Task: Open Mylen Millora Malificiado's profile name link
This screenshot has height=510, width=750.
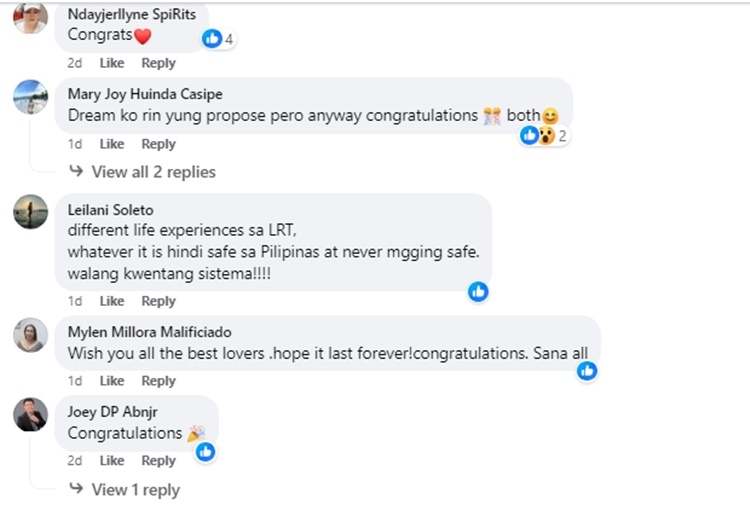Action: (x=150, y=332)
